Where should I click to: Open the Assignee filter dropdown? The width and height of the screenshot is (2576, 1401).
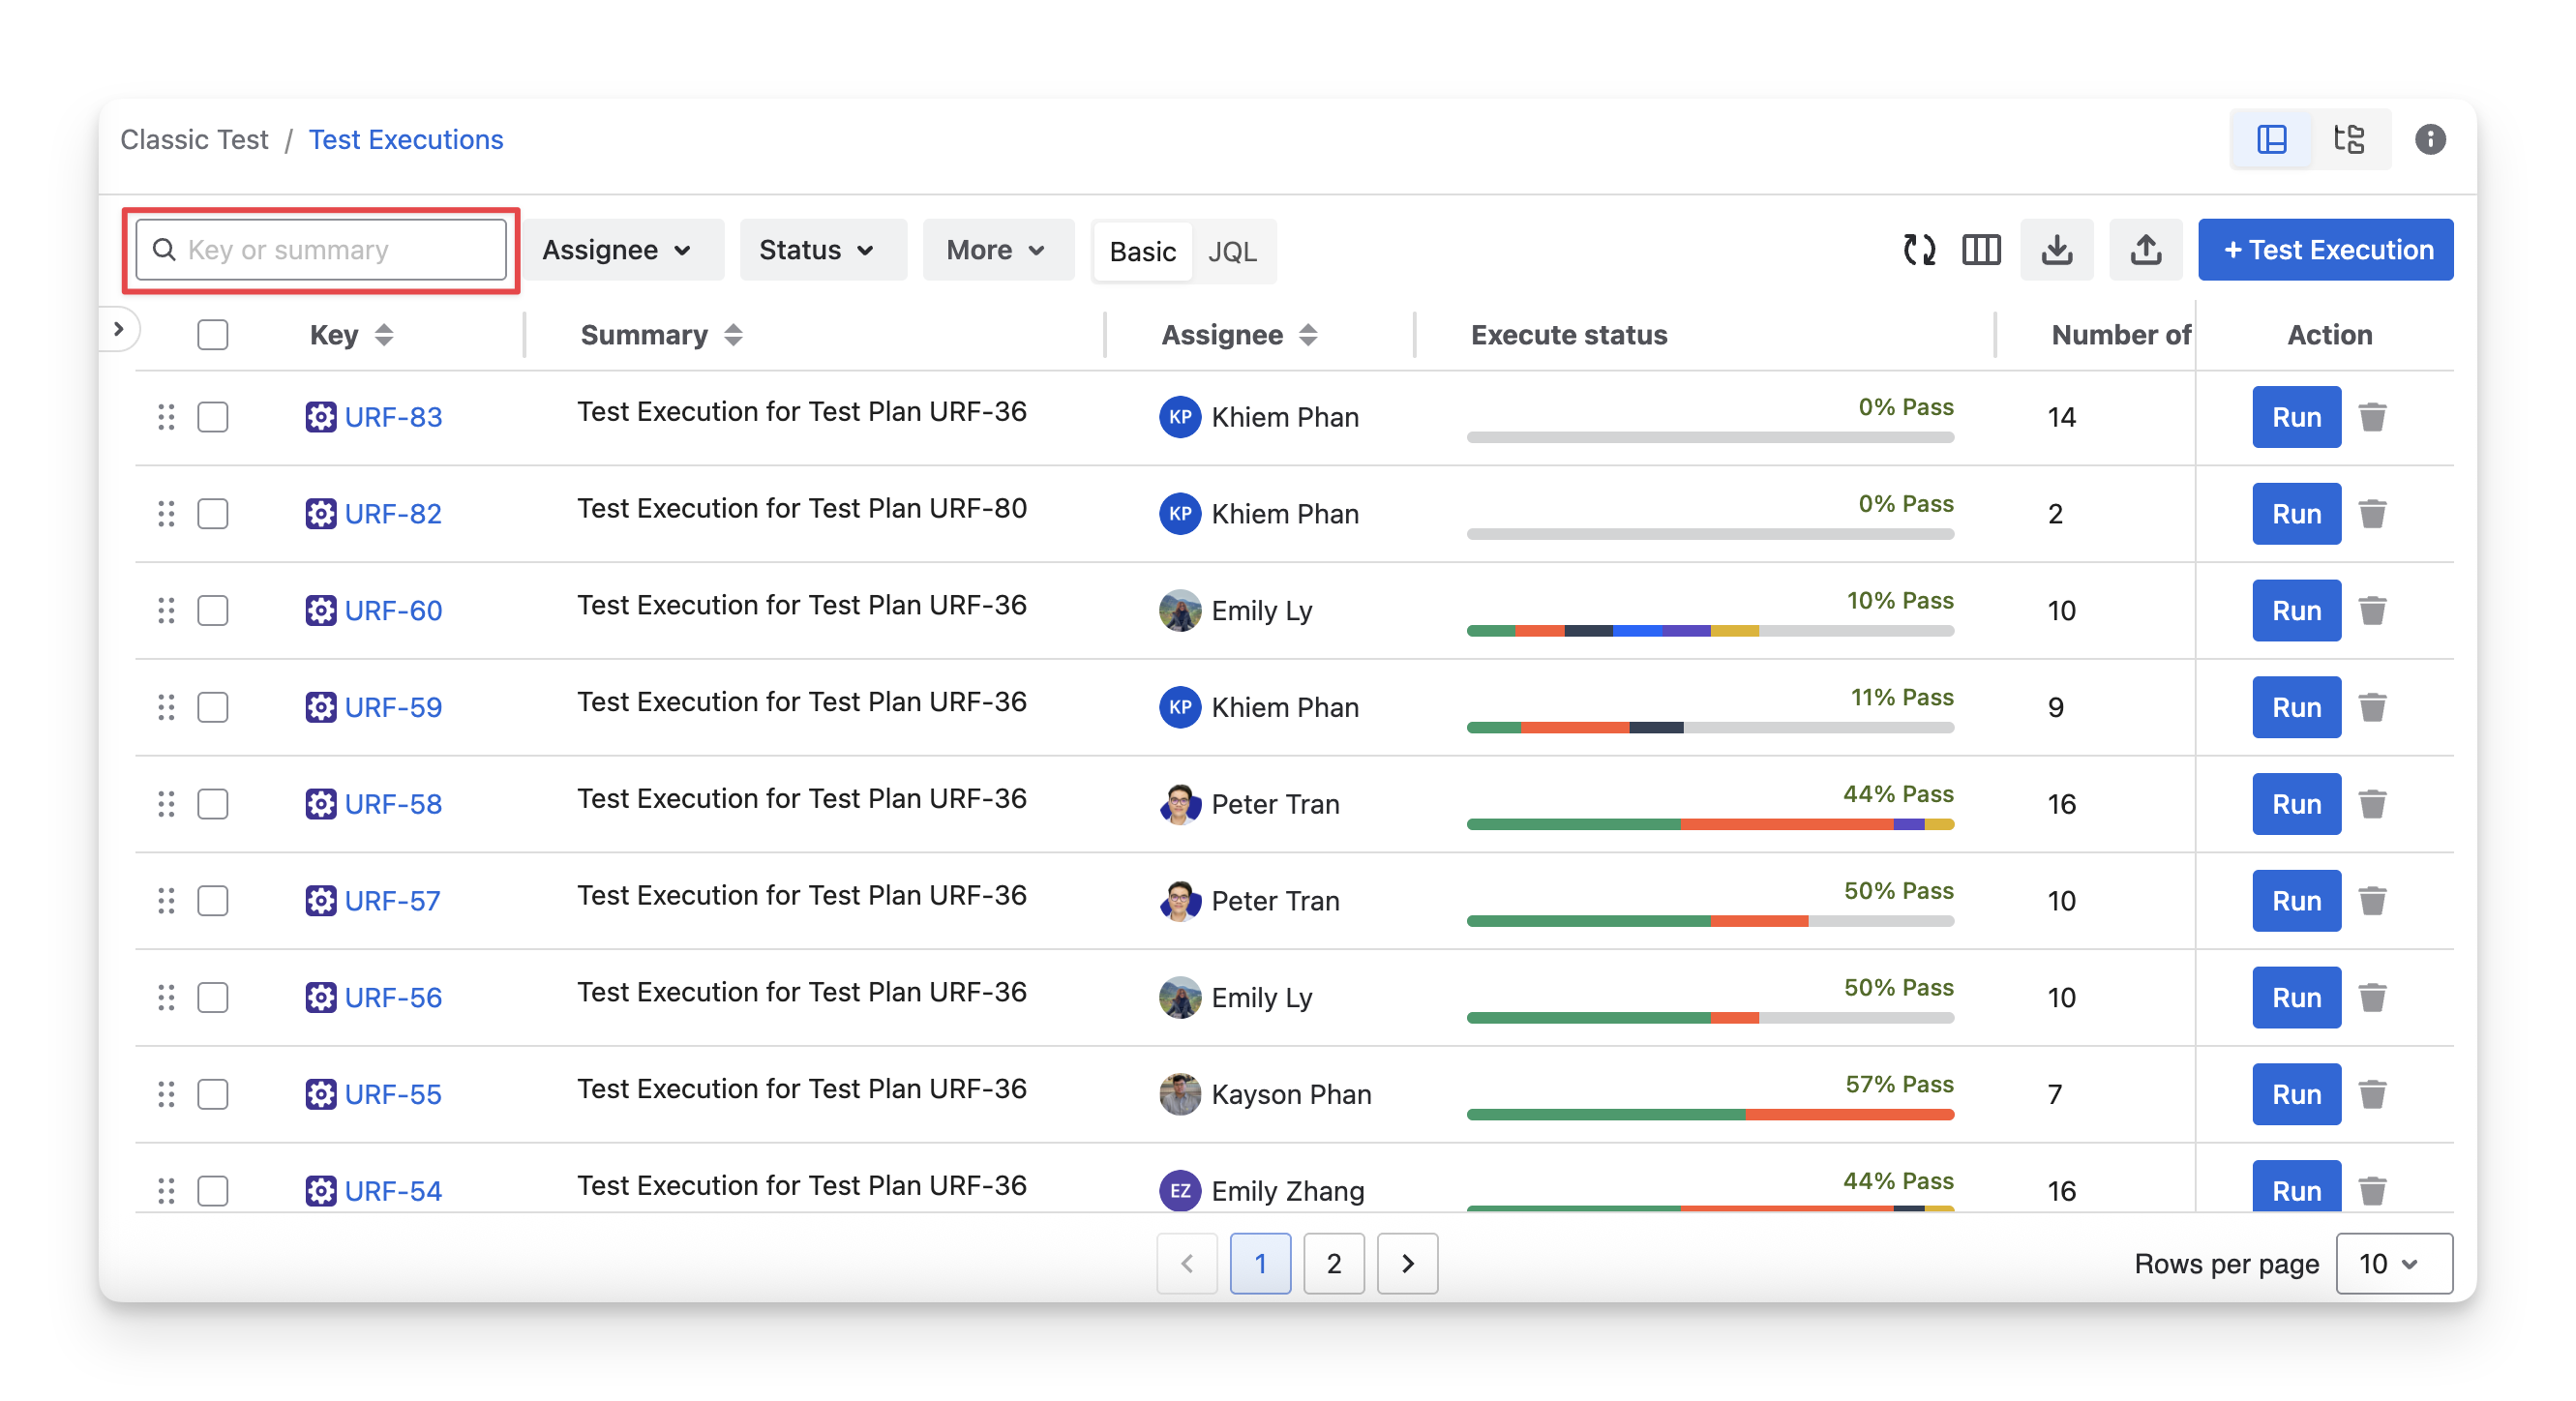tap(617, 250)
